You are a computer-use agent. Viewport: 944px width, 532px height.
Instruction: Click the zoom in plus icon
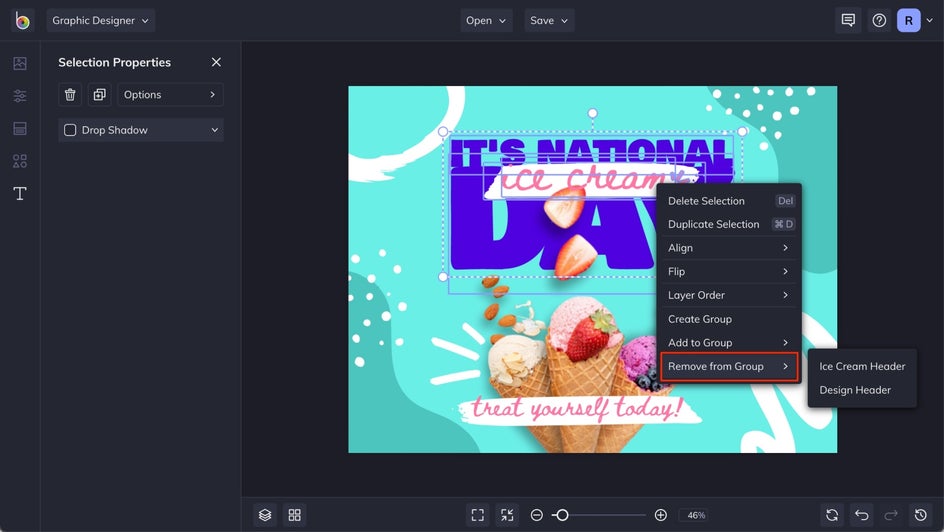tap(660, 515)
